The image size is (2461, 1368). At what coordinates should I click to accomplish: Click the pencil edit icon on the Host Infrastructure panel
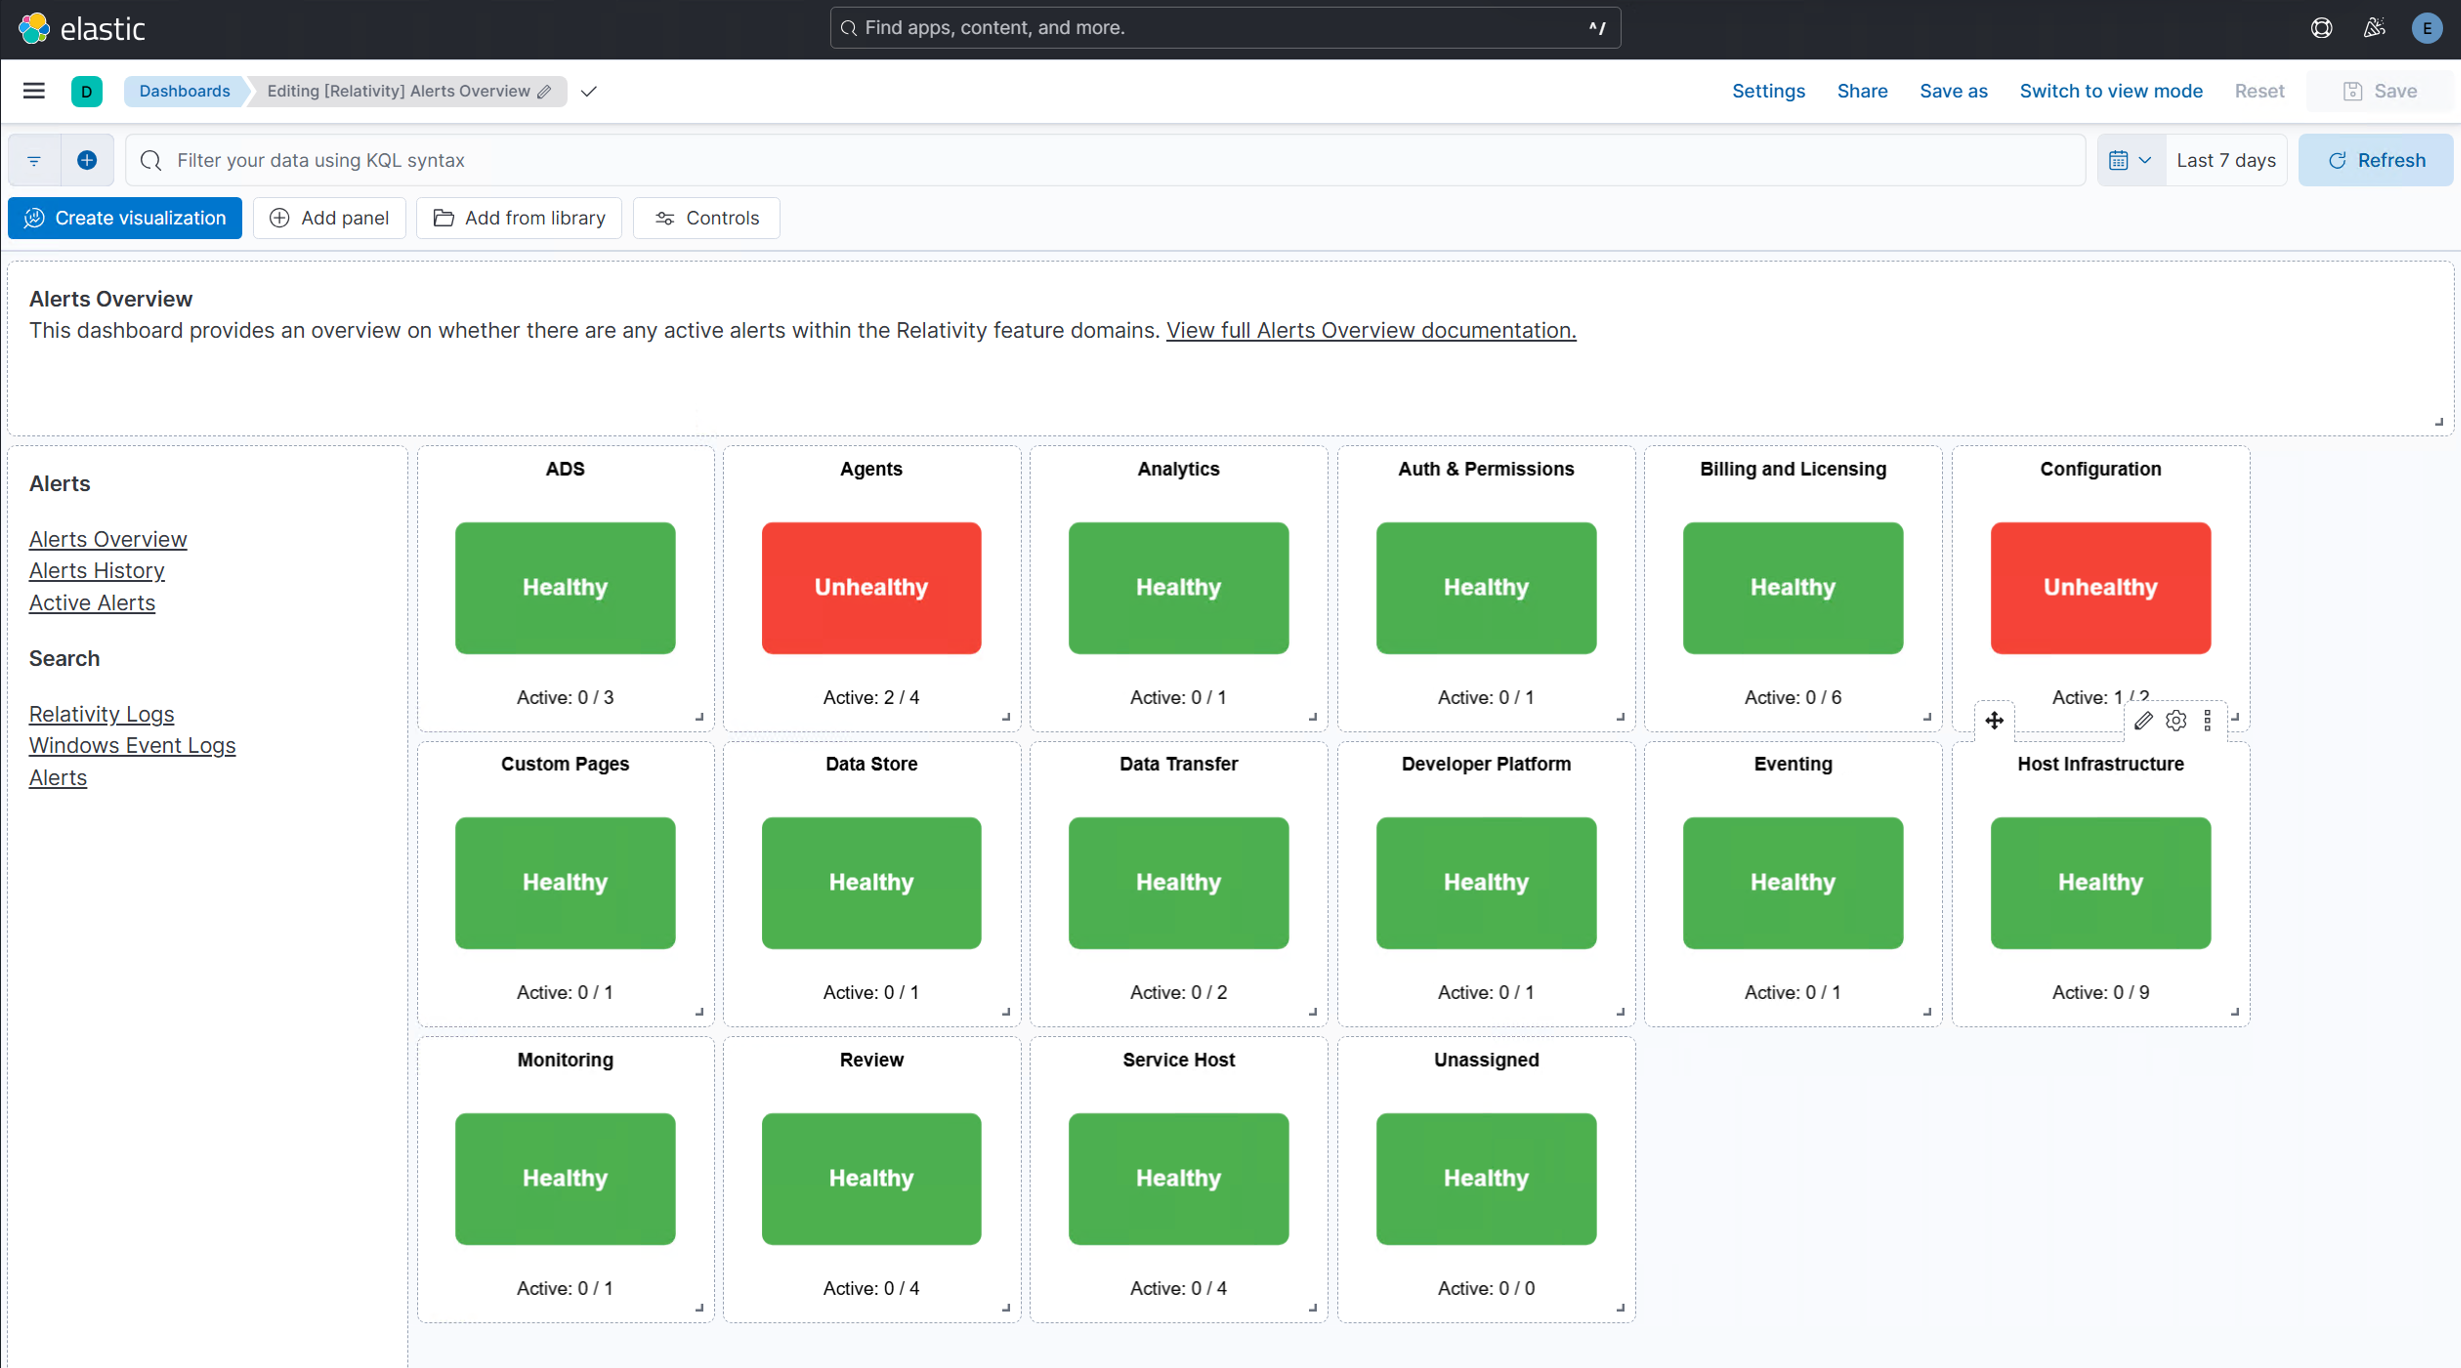pyautogui.click(x=2143, y=720)
